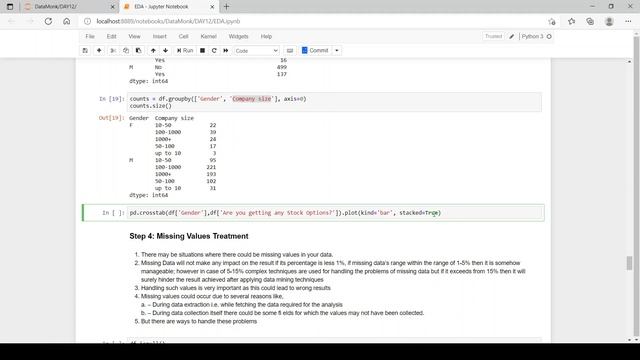Switch to the EDA - Jupyter Notebook tab
Screen dimensions: 640x360
(169, 7)
